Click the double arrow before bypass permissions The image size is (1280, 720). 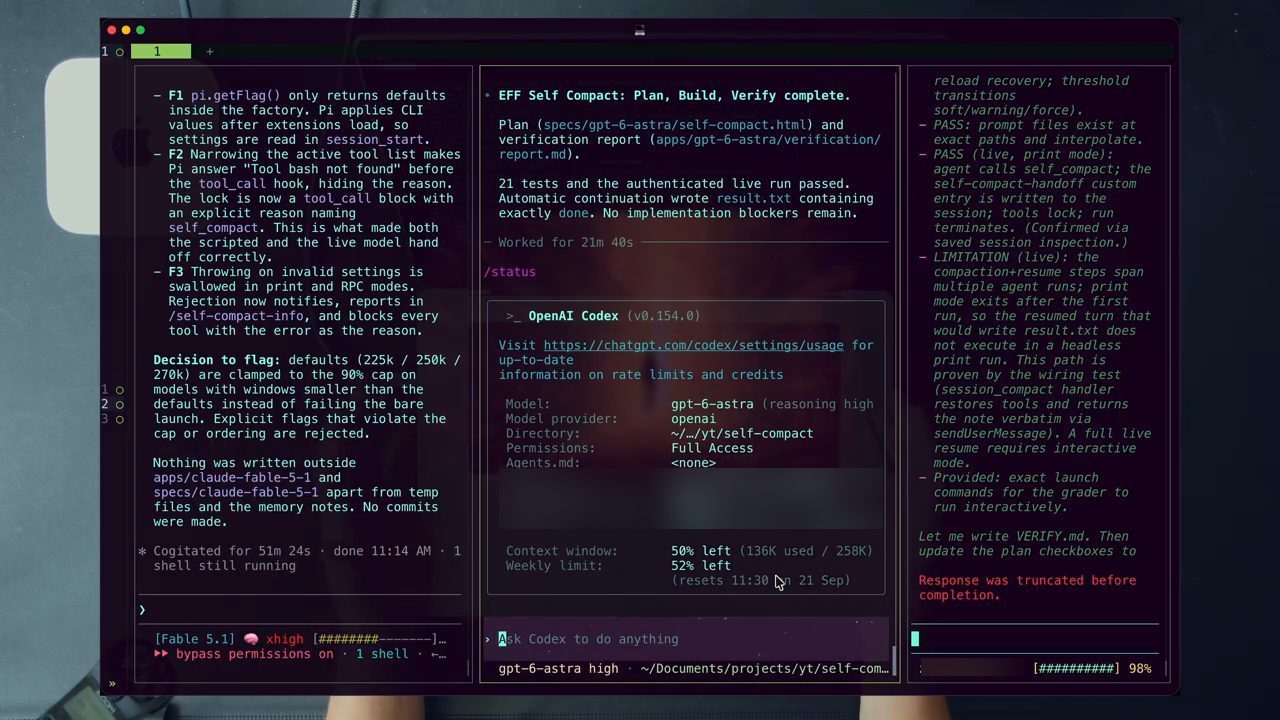tap(162, 654)
